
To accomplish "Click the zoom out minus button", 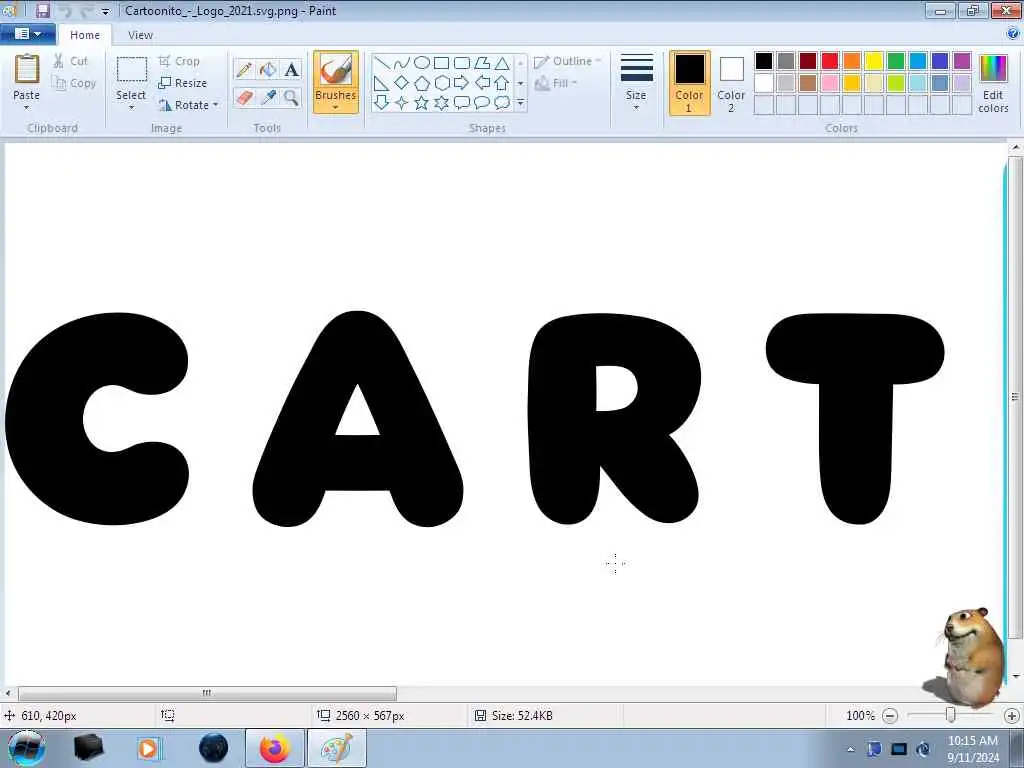I will 889,716.
